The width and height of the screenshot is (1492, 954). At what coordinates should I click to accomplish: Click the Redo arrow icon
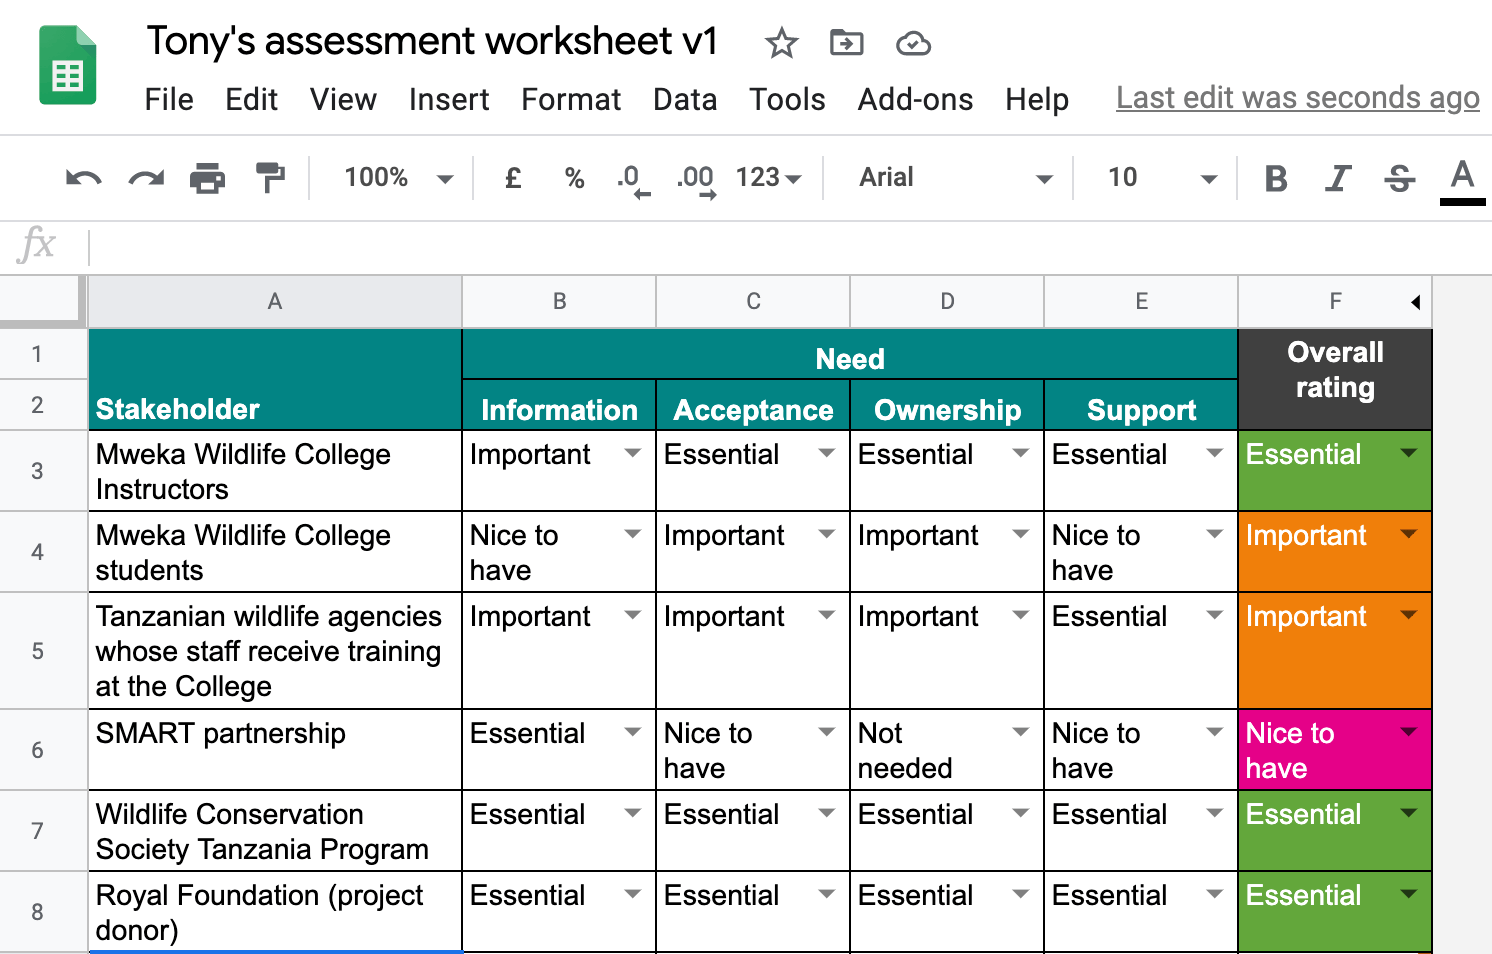146,178
